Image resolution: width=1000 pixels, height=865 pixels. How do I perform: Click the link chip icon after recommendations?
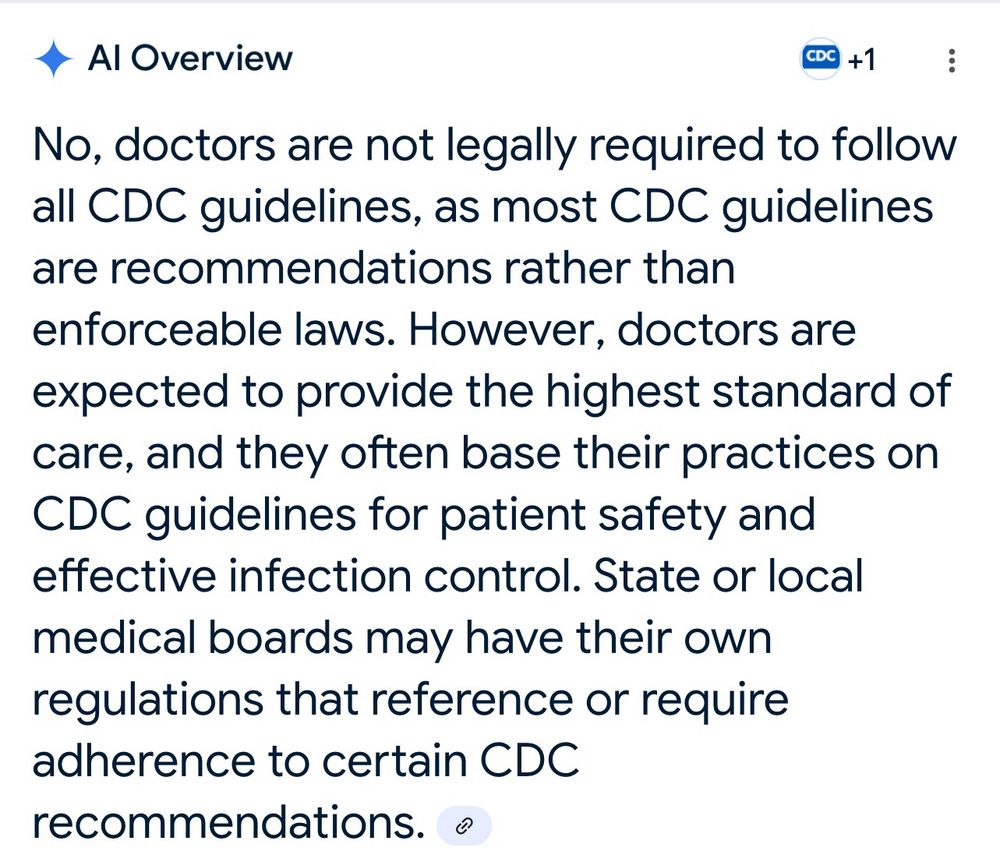[x=464, y=826]
